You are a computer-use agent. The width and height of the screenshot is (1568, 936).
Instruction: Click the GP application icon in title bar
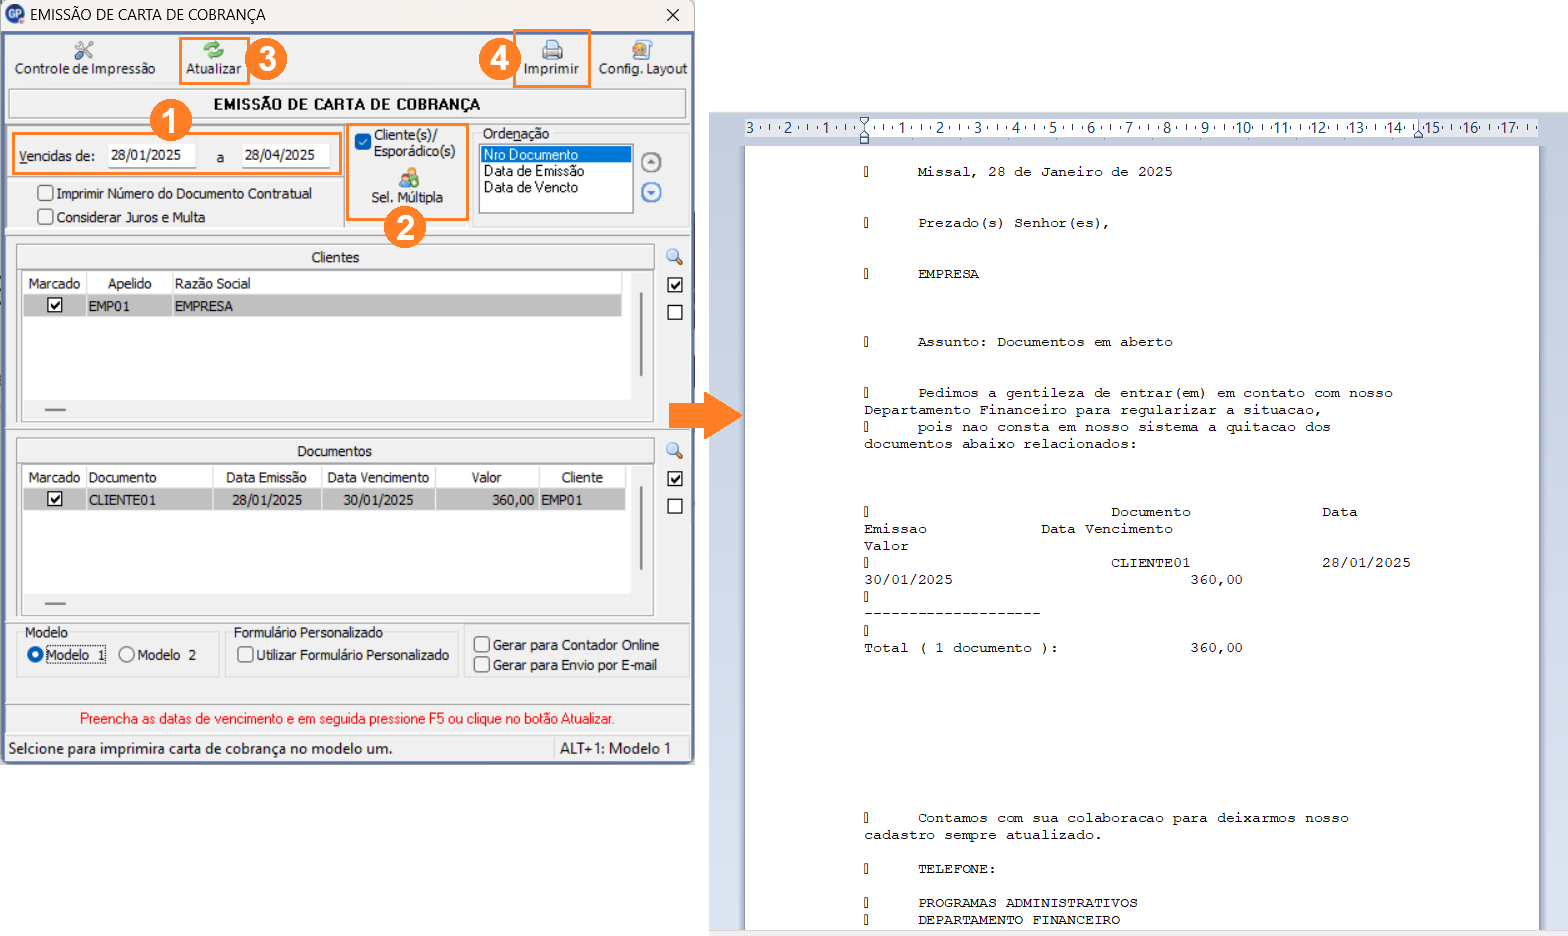14,14
